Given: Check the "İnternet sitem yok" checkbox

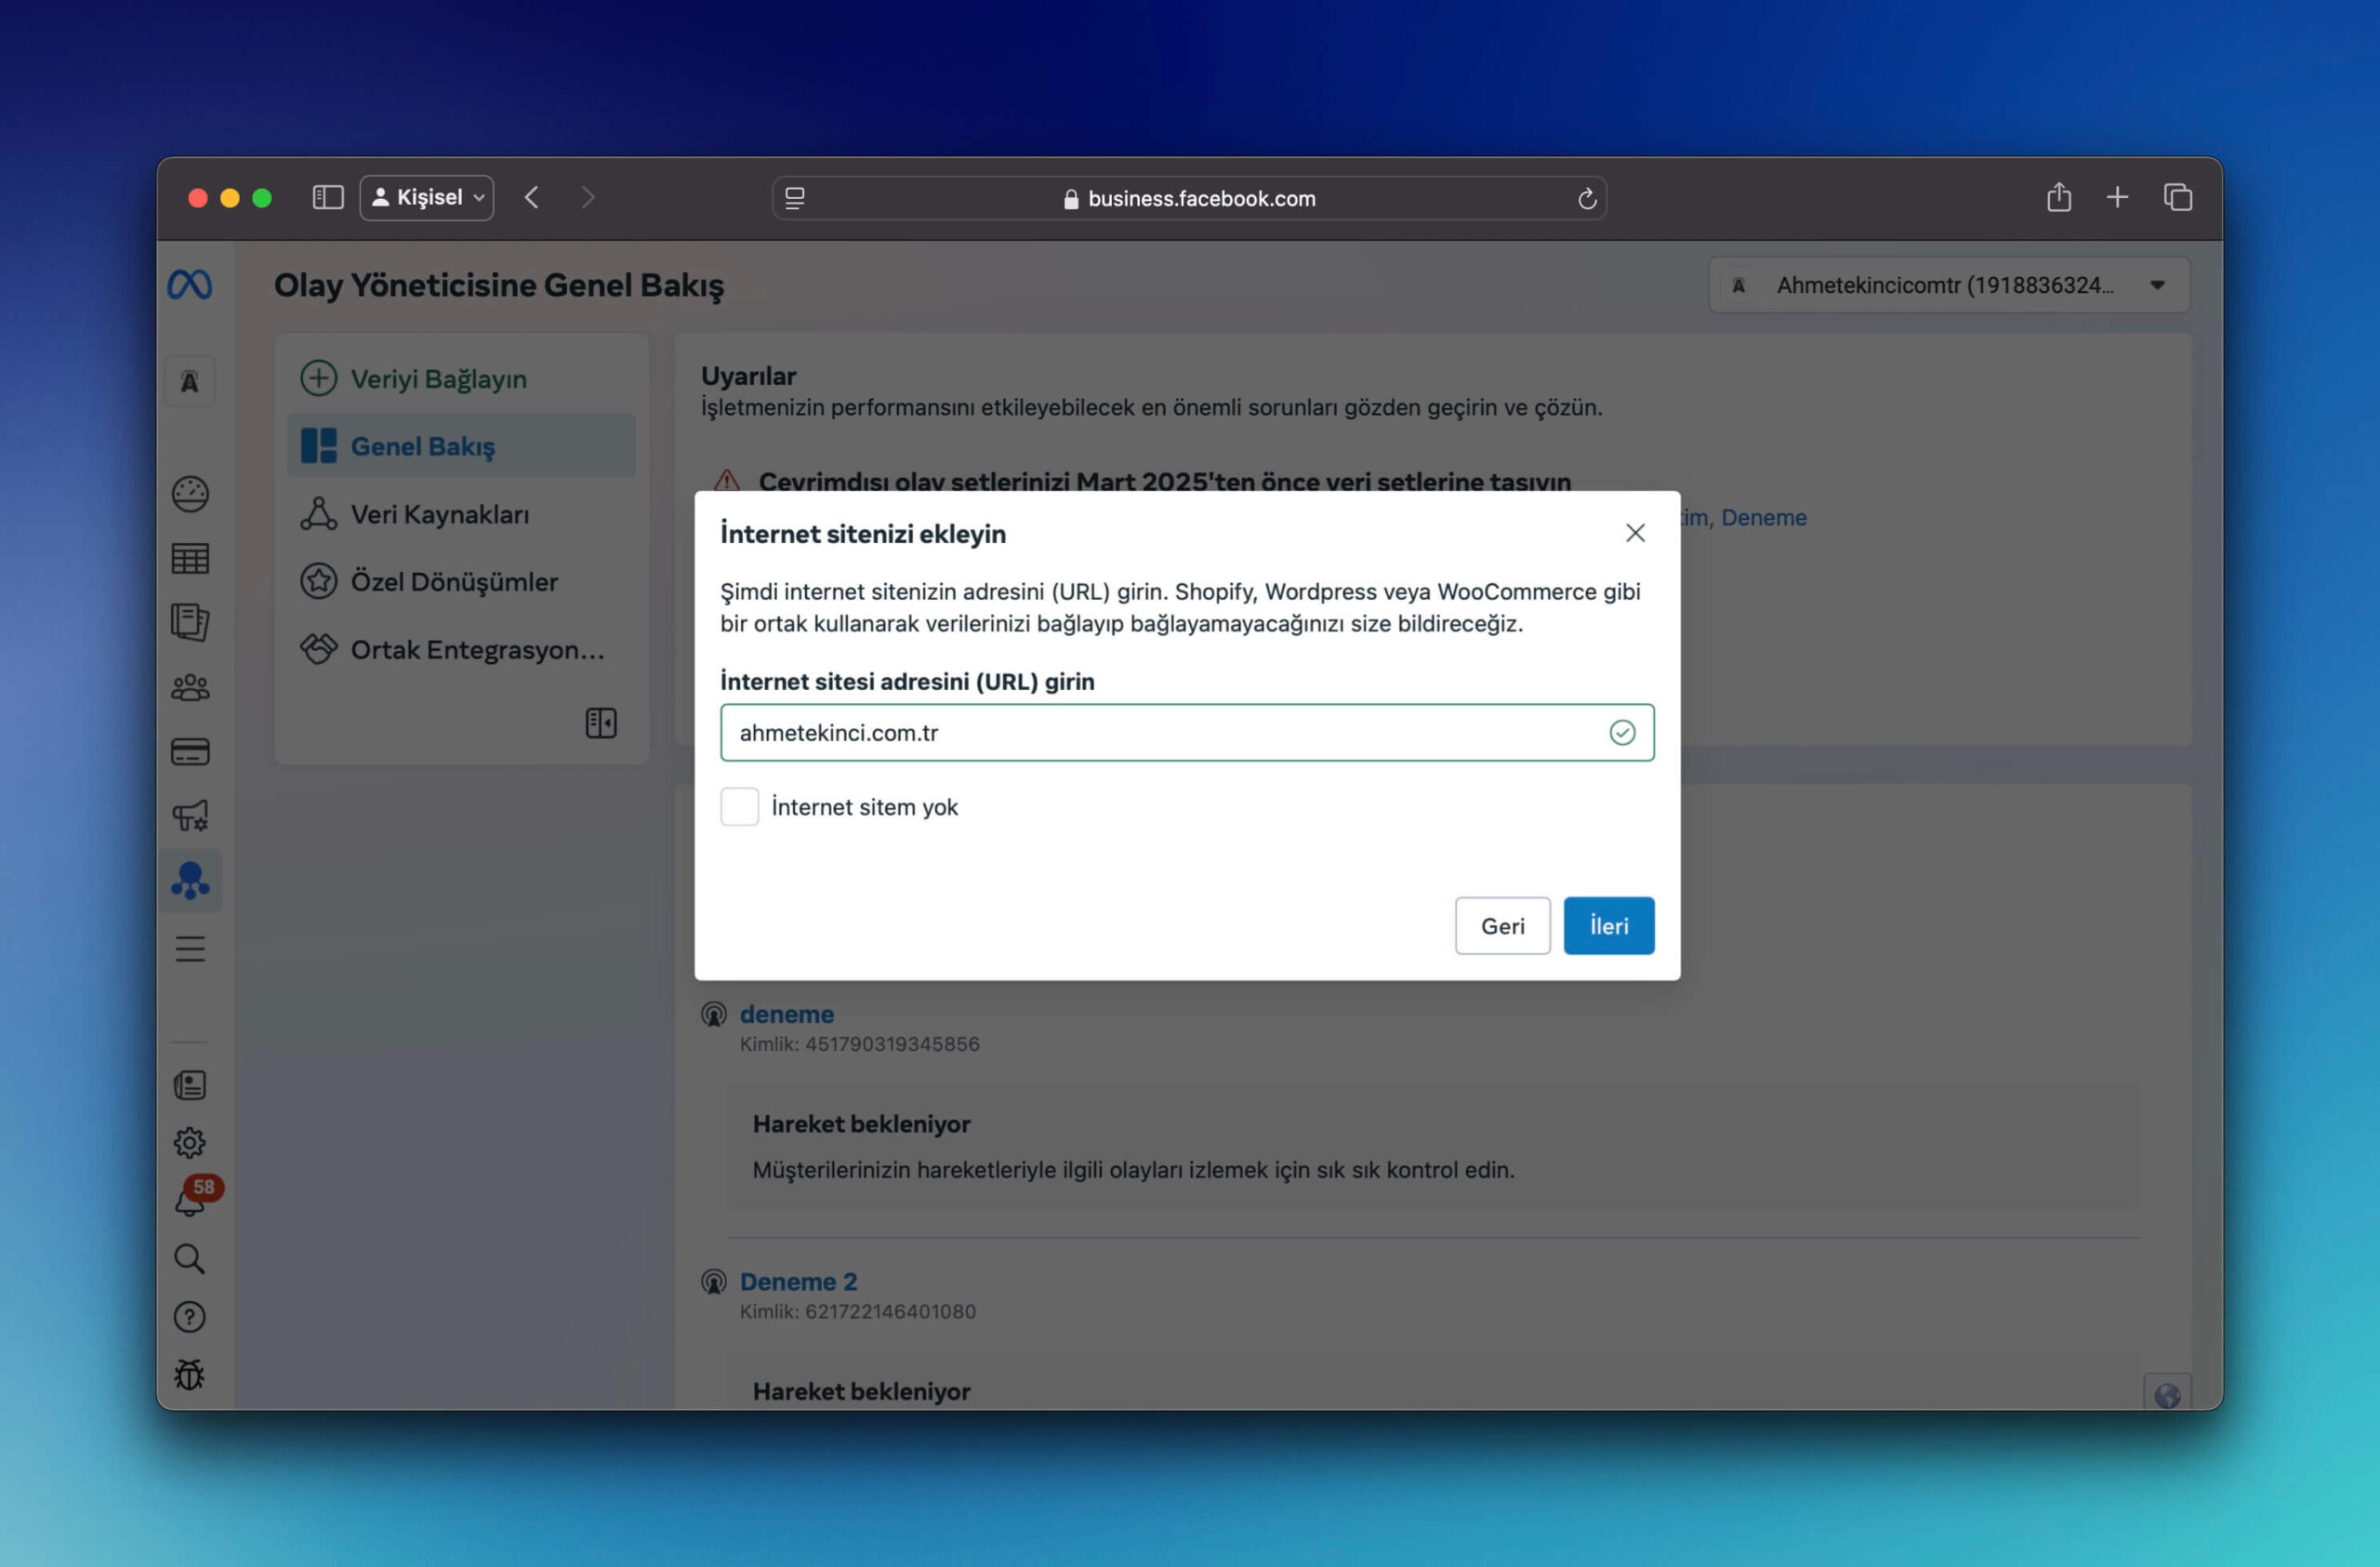Looking at the screenshot, I should coord(739,807).
